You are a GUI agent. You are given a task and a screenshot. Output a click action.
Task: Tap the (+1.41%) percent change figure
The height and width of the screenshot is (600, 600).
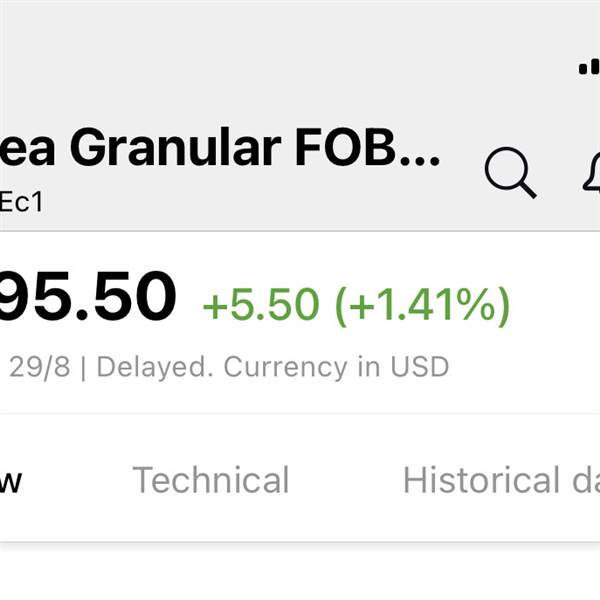point(422,306)
